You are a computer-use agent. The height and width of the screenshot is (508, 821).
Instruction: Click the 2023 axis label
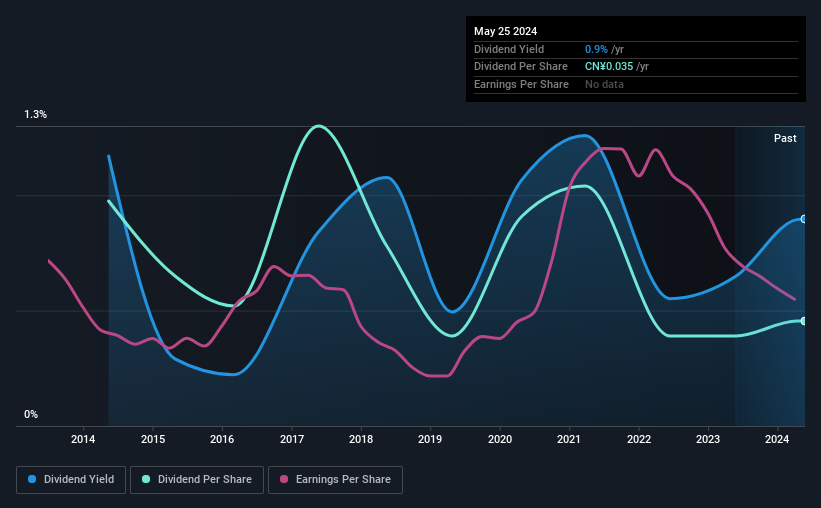708,439
